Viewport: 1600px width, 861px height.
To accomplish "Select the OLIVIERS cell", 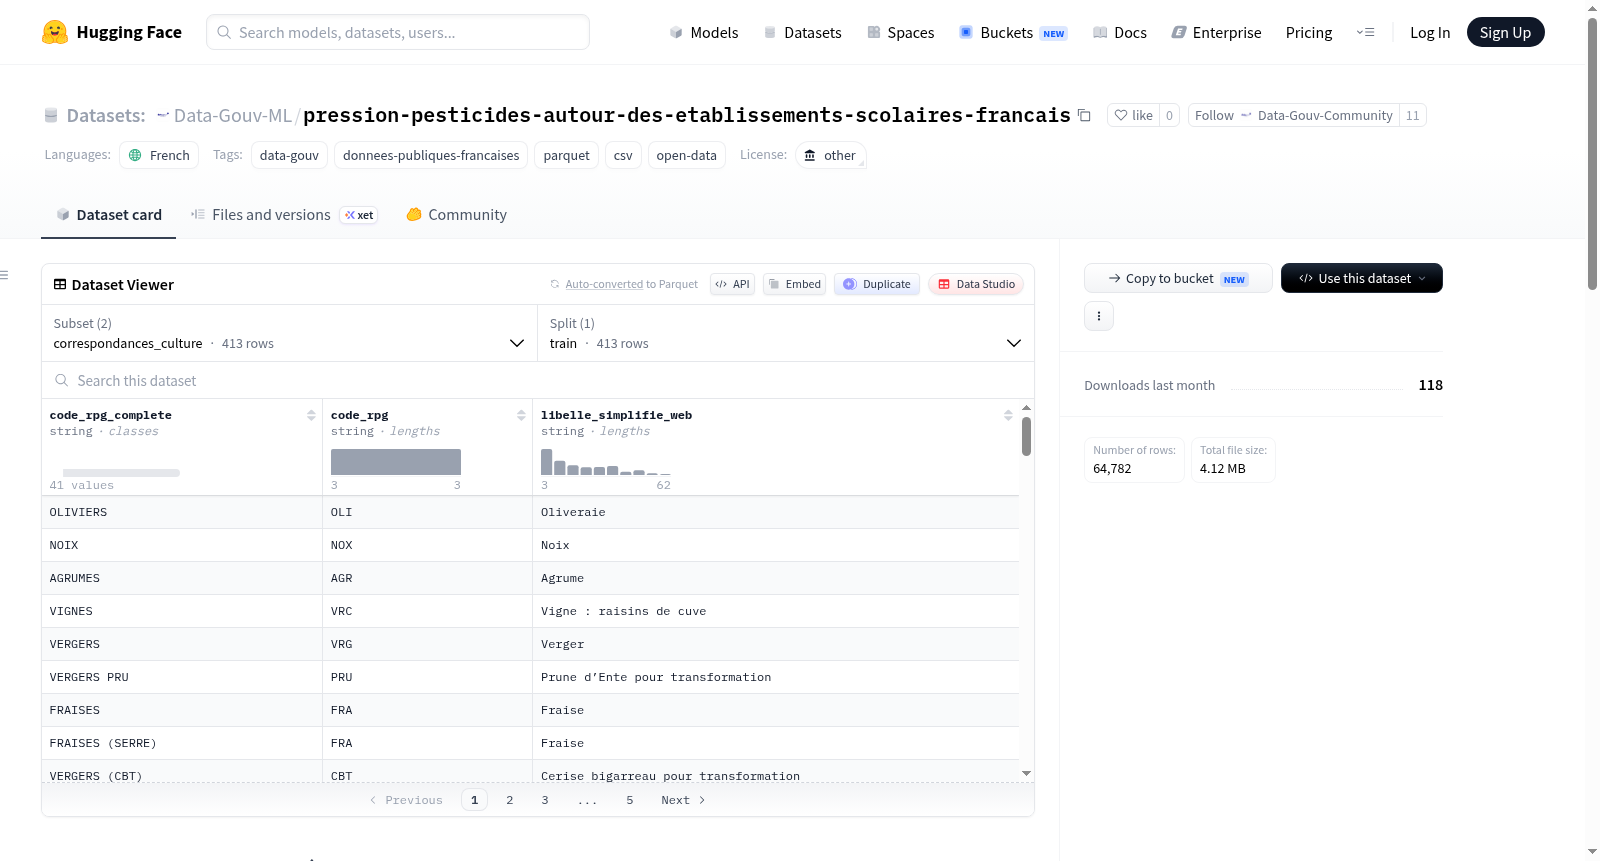I will 182,512.
